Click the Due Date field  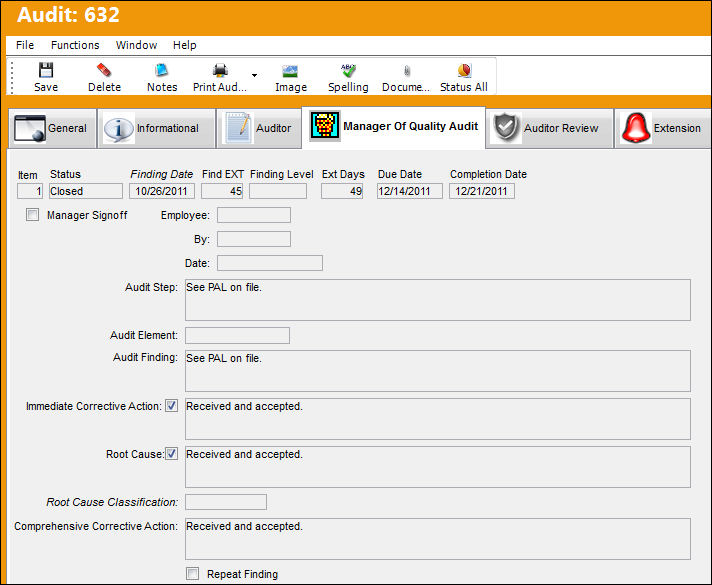point(410,191)
